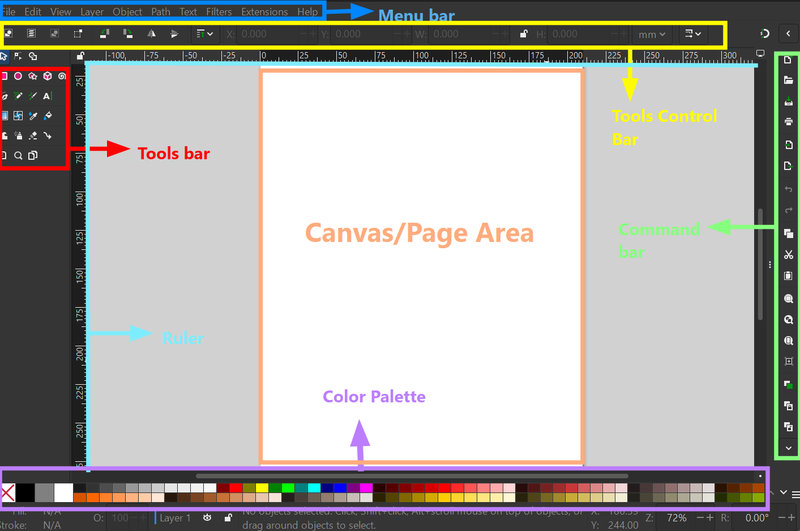The width and height of the screenshot is (800, 531).
Task: Open the Filters menu
Action: point(219,11)
